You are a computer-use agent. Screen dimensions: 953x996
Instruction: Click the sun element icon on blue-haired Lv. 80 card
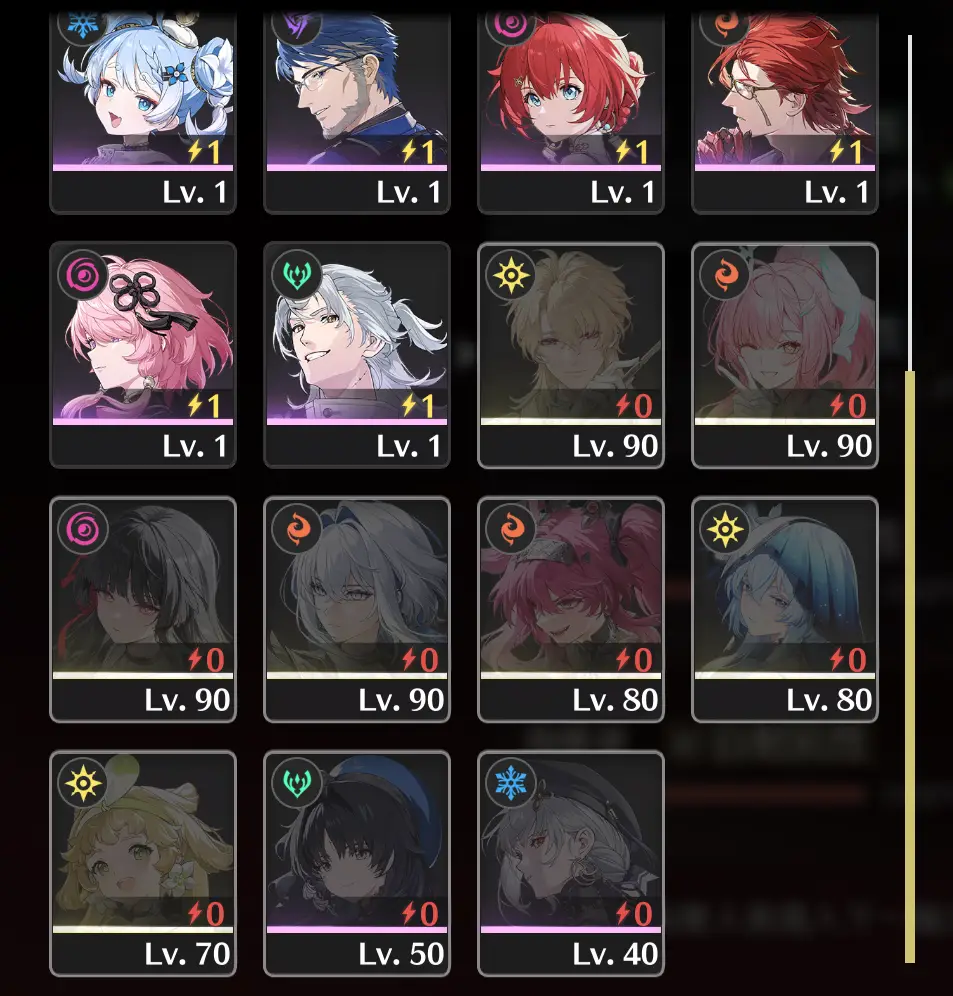coord(725,529)
